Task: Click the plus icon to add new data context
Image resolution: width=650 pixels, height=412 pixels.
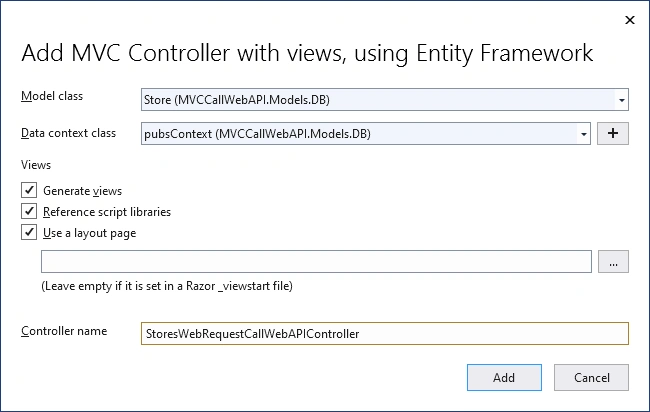Action: coord(613,133)
